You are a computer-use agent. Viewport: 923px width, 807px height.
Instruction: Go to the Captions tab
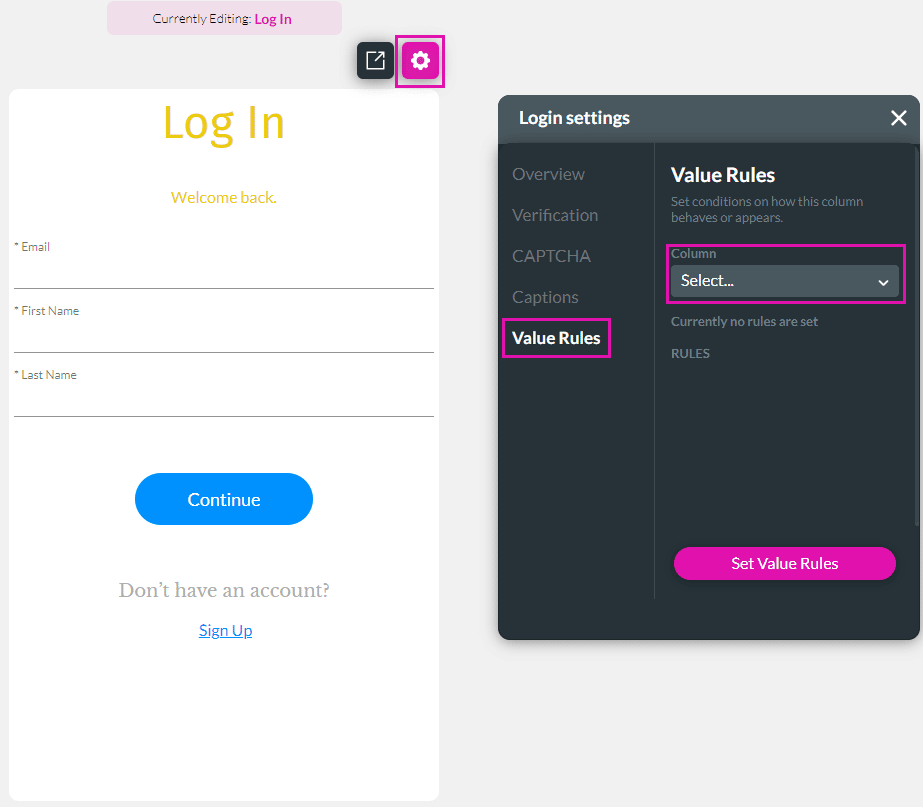(545, 297)
